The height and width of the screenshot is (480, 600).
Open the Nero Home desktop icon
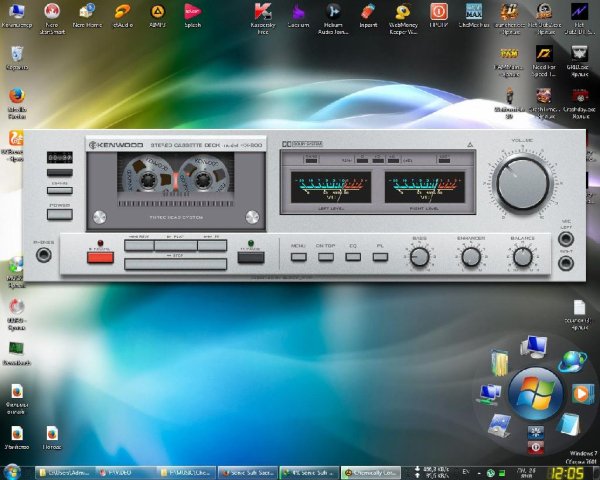click(x=87, y=16)
